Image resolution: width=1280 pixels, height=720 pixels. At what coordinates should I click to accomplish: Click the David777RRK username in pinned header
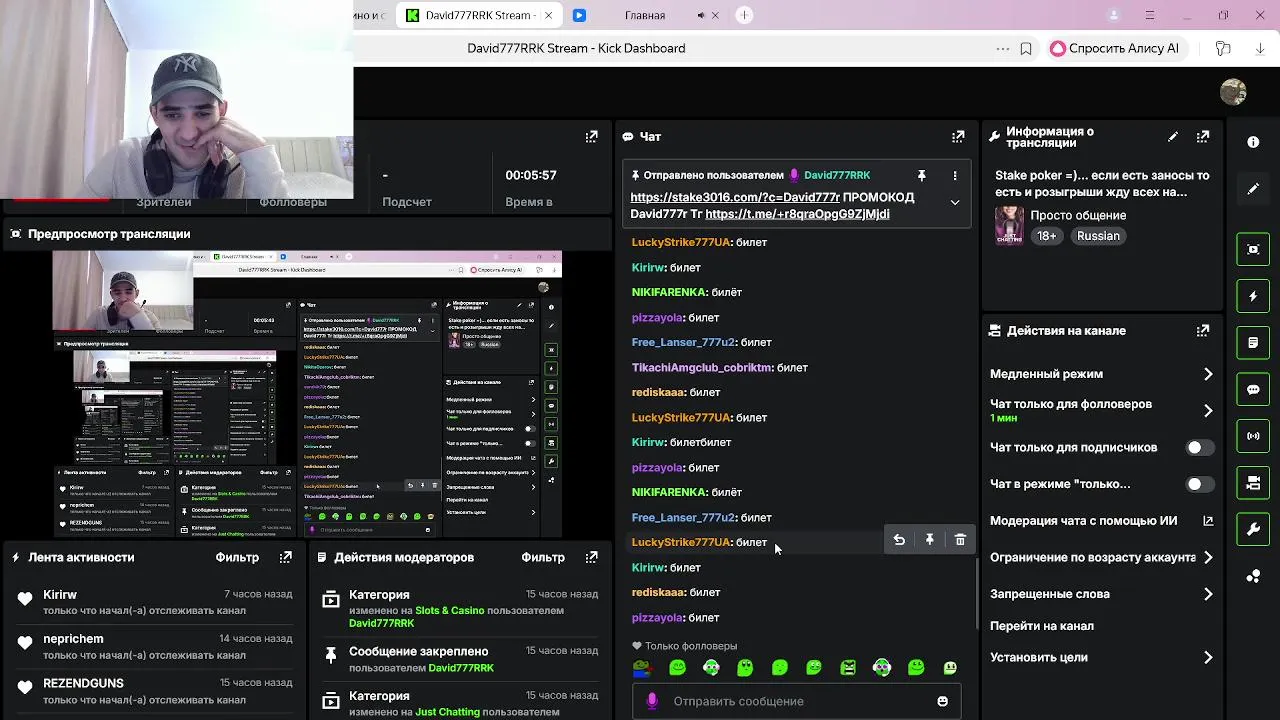pos(837,175)
